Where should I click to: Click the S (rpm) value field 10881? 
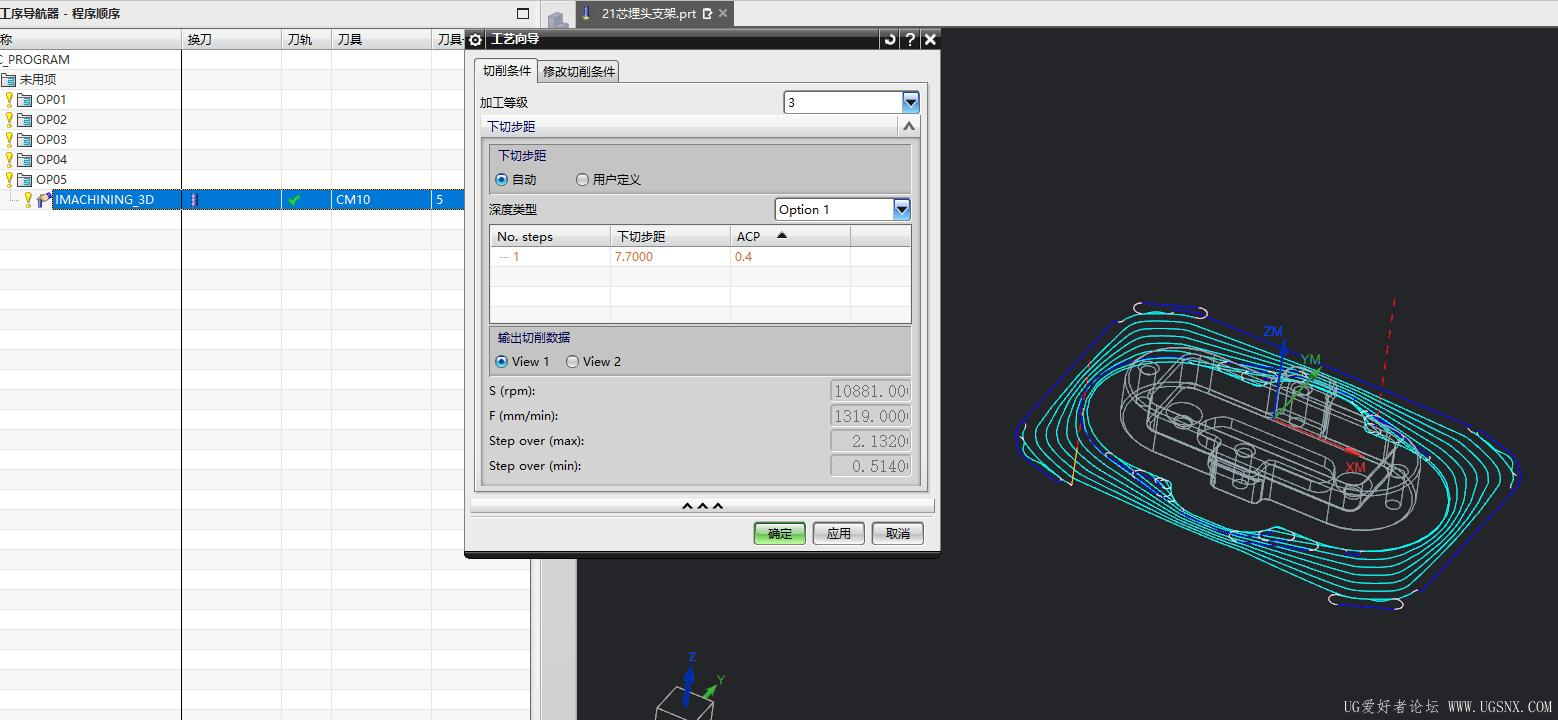(x=870, y=391)
